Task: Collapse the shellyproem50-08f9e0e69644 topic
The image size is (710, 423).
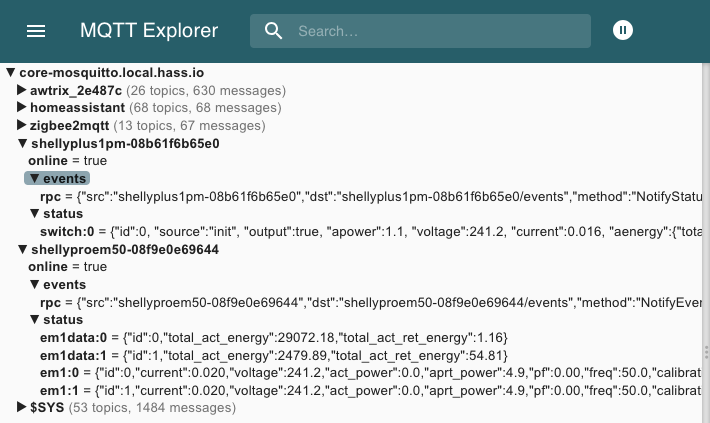Action: point(22,249)
